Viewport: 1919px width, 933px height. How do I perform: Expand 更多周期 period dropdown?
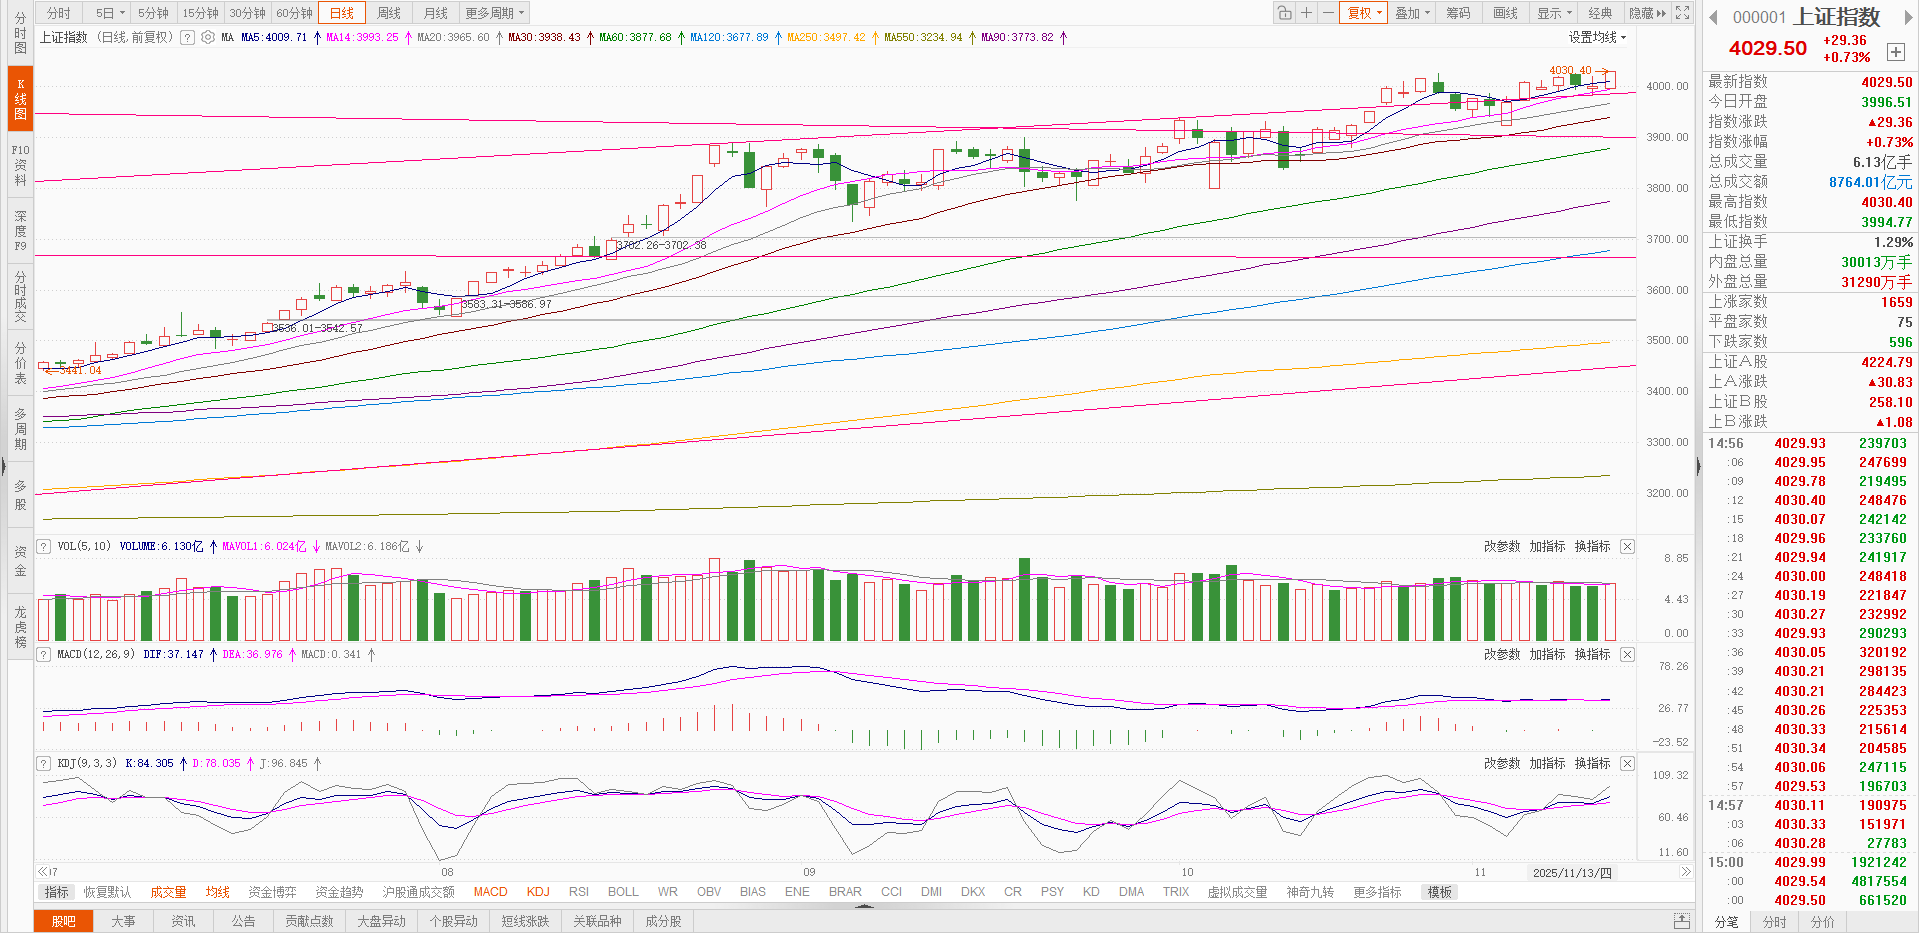click(x=494, y=13)
